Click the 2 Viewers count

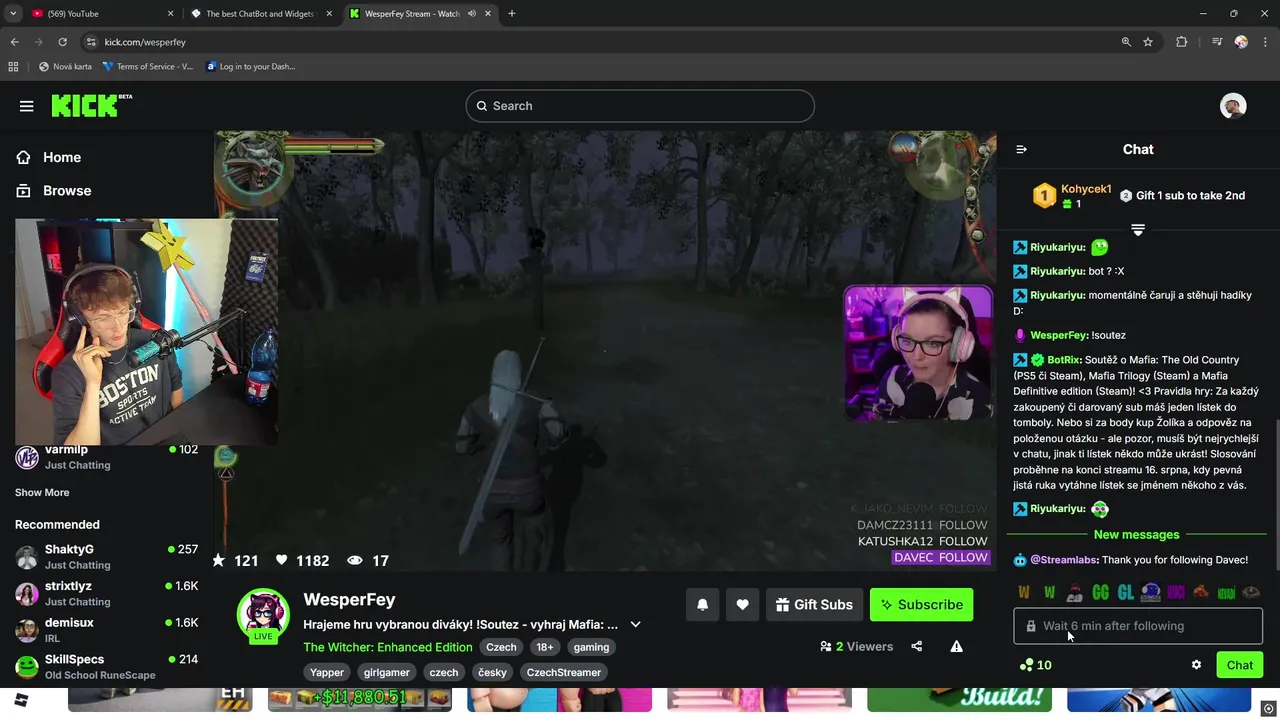click(856, 646)
